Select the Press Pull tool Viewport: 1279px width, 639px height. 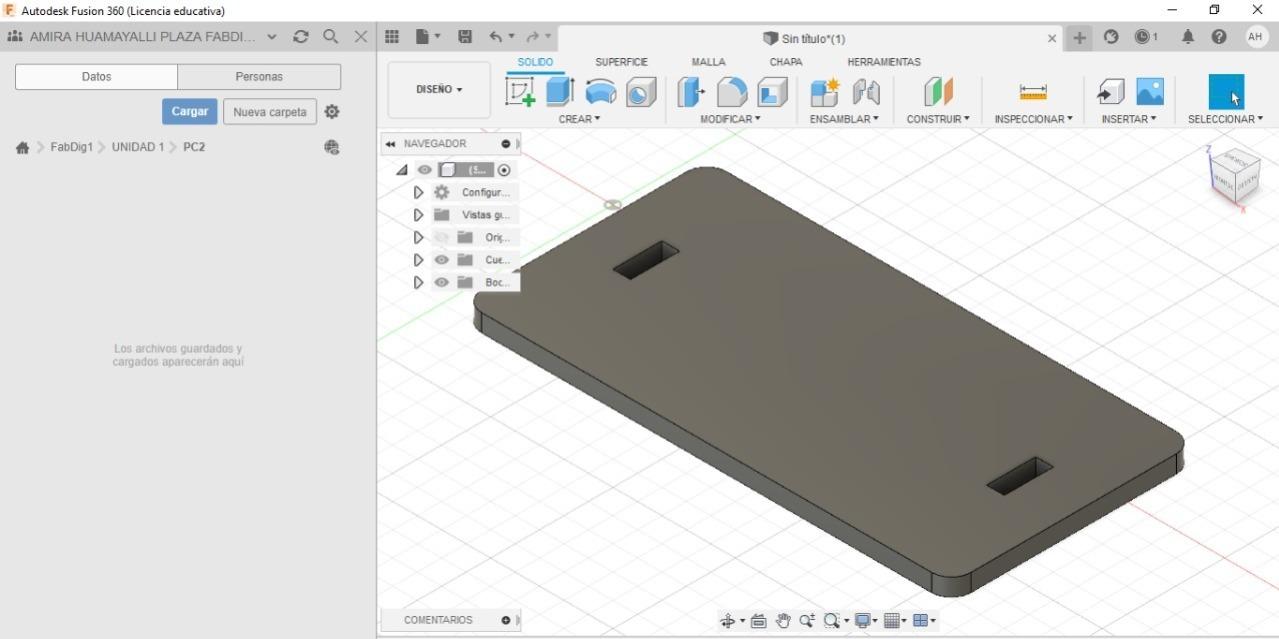coord(691,92)
